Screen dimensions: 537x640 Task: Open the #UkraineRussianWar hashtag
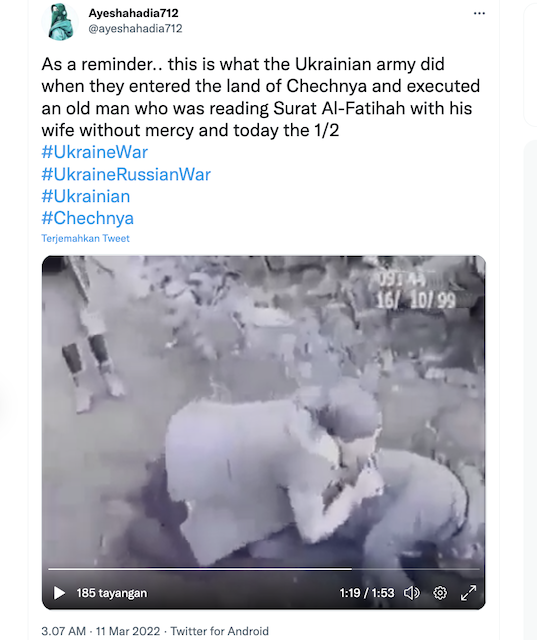pyautogui.click(x=126, y=174)
